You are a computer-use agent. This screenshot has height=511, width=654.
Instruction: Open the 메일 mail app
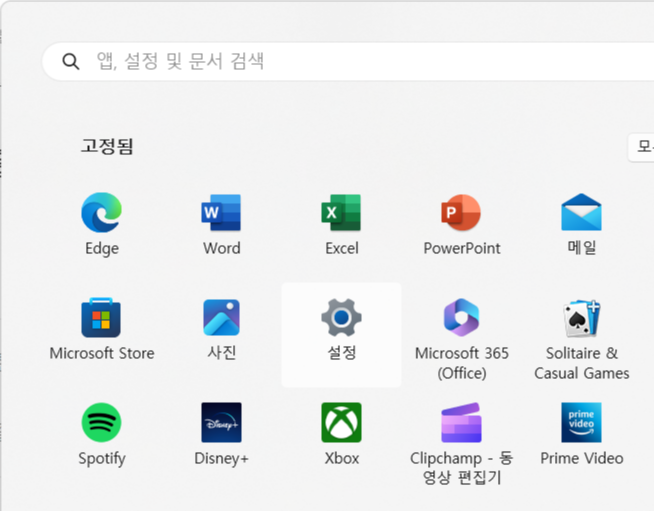(x=581, y=212)
